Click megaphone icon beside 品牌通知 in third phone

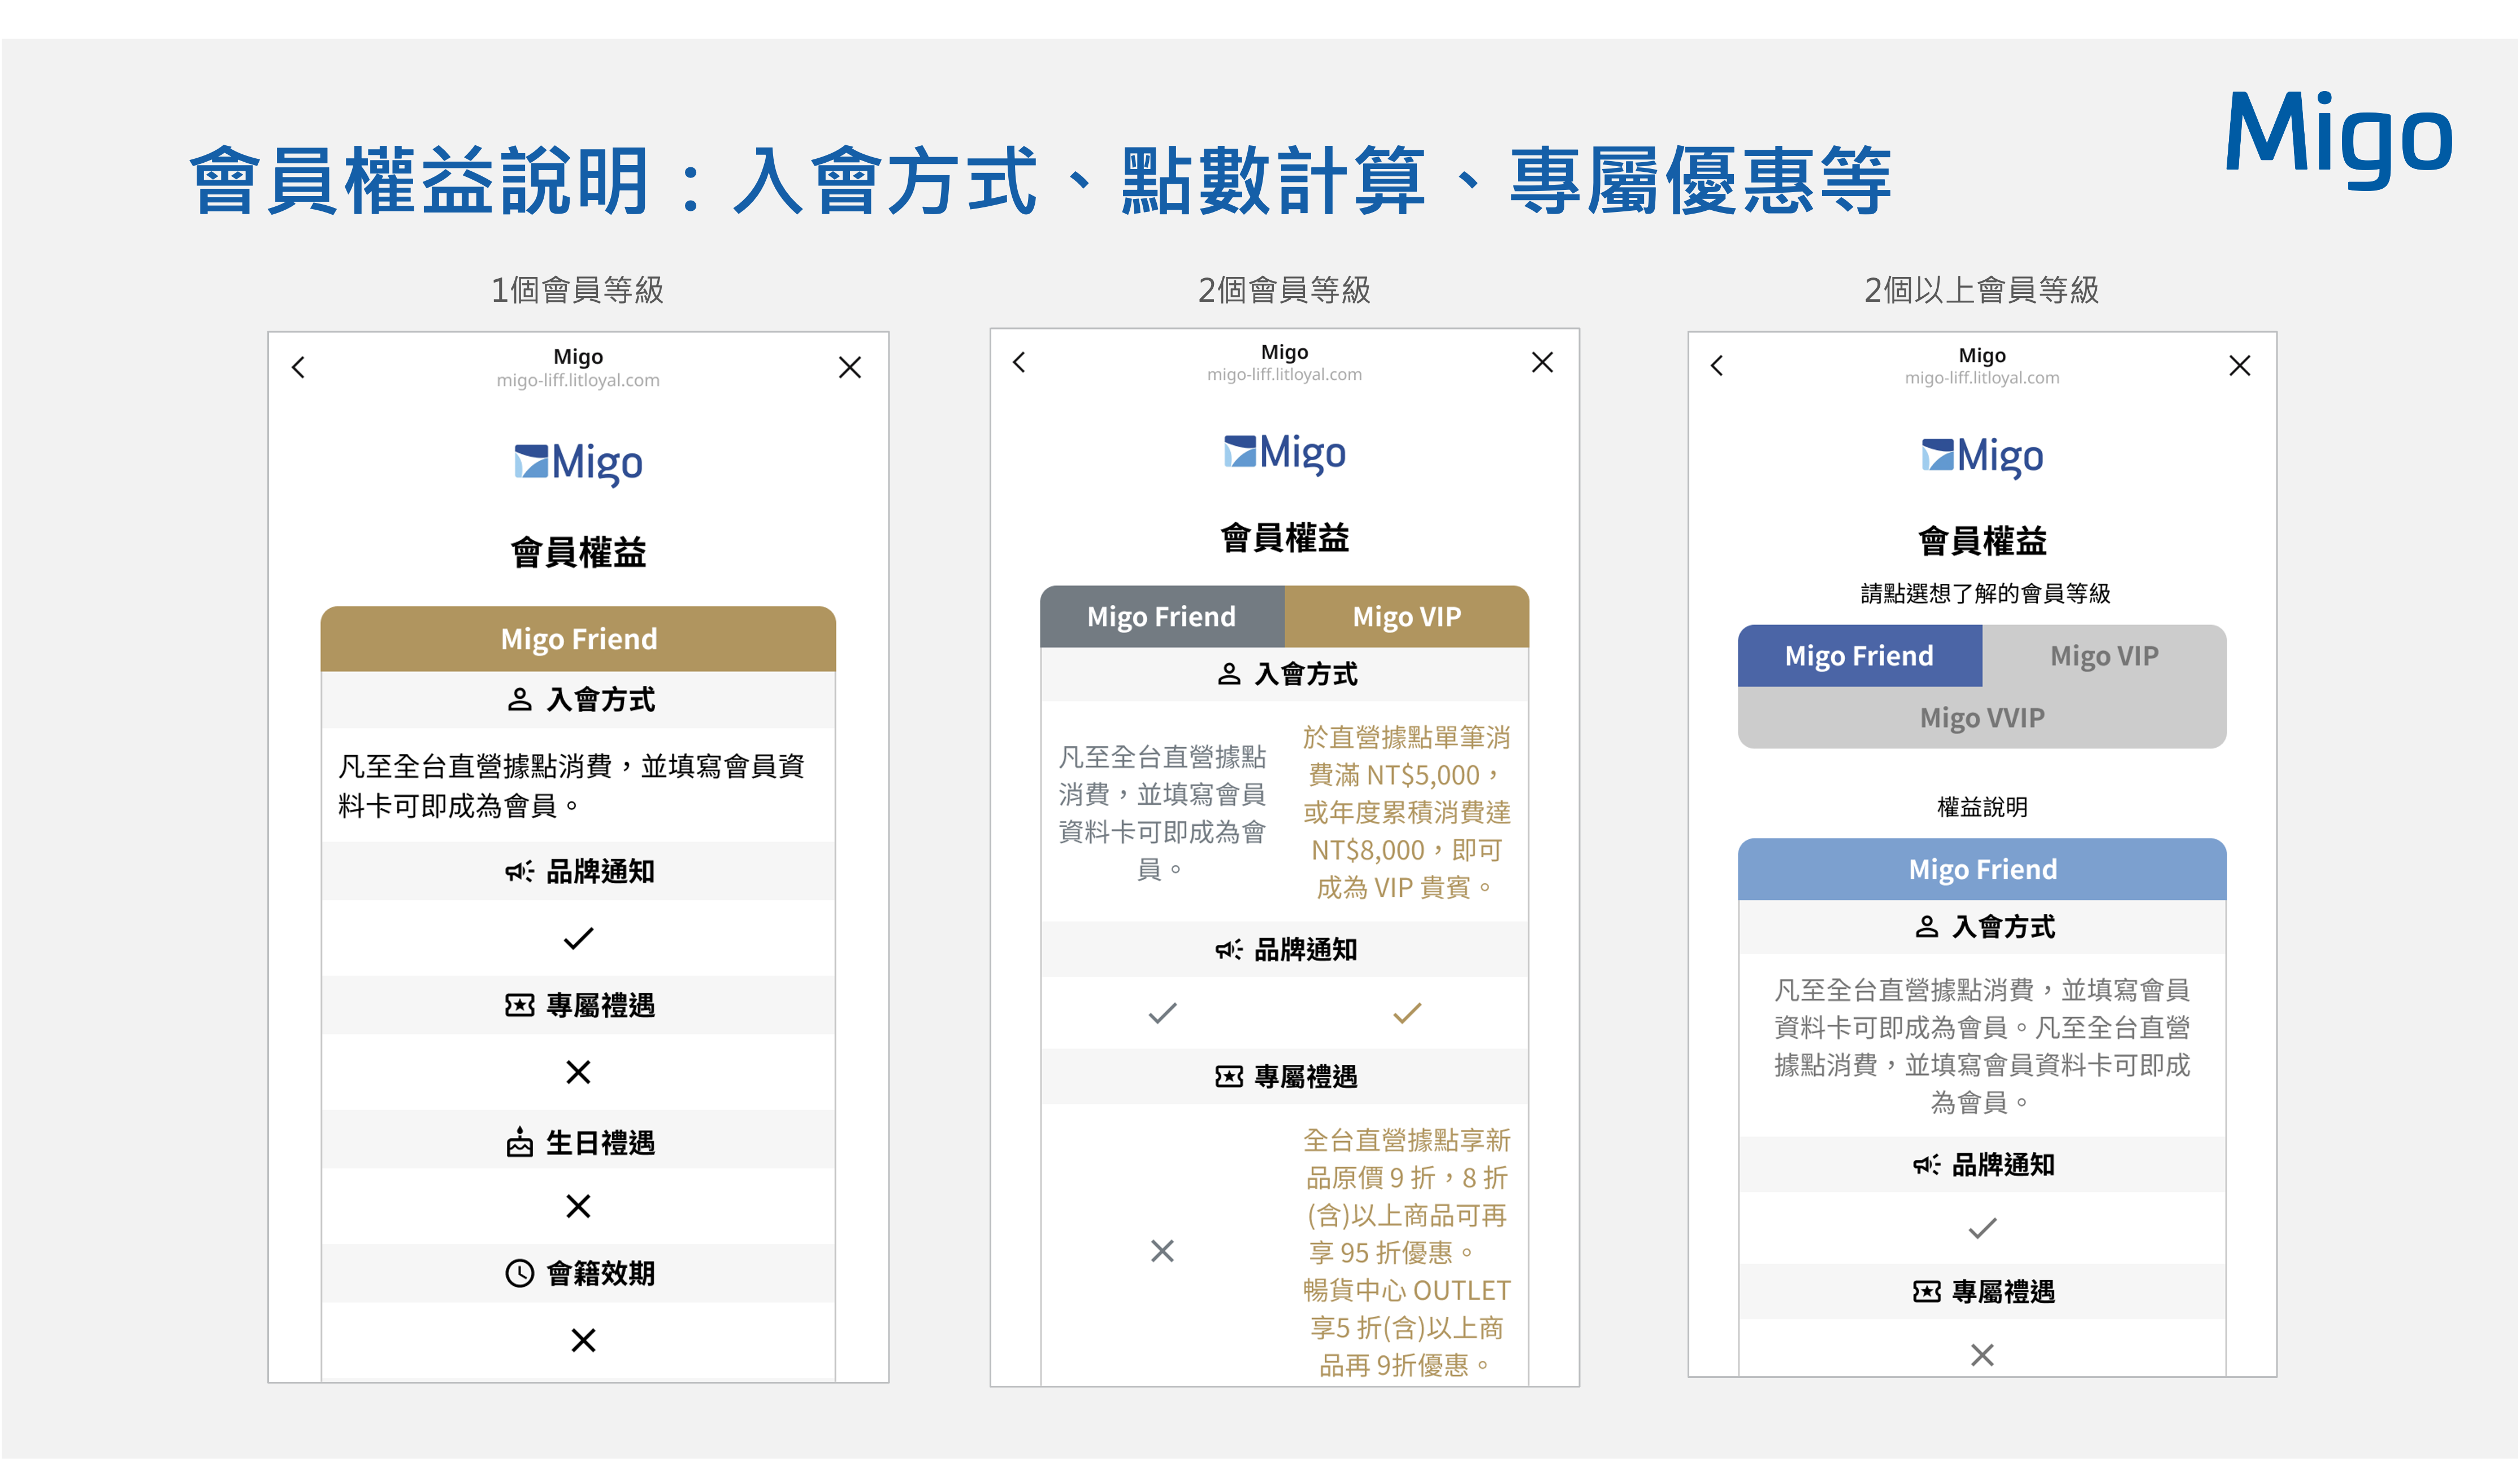[1926, 1164]
